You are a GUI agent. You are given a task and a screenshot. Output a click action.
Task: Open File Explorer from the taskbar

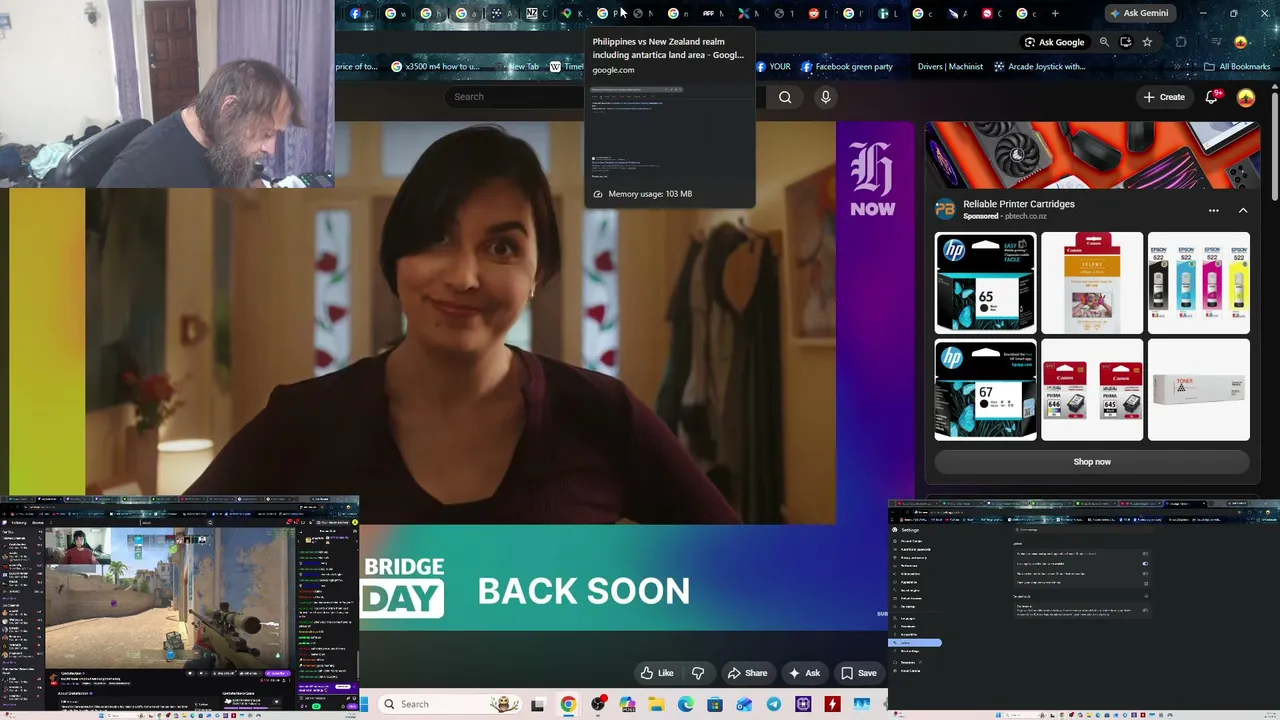[656, 704]
